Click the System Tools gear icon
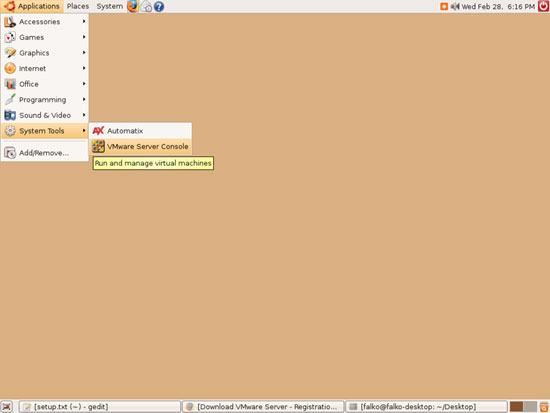The width and height of the screenshot is (550, 413). tap(10, 131)
